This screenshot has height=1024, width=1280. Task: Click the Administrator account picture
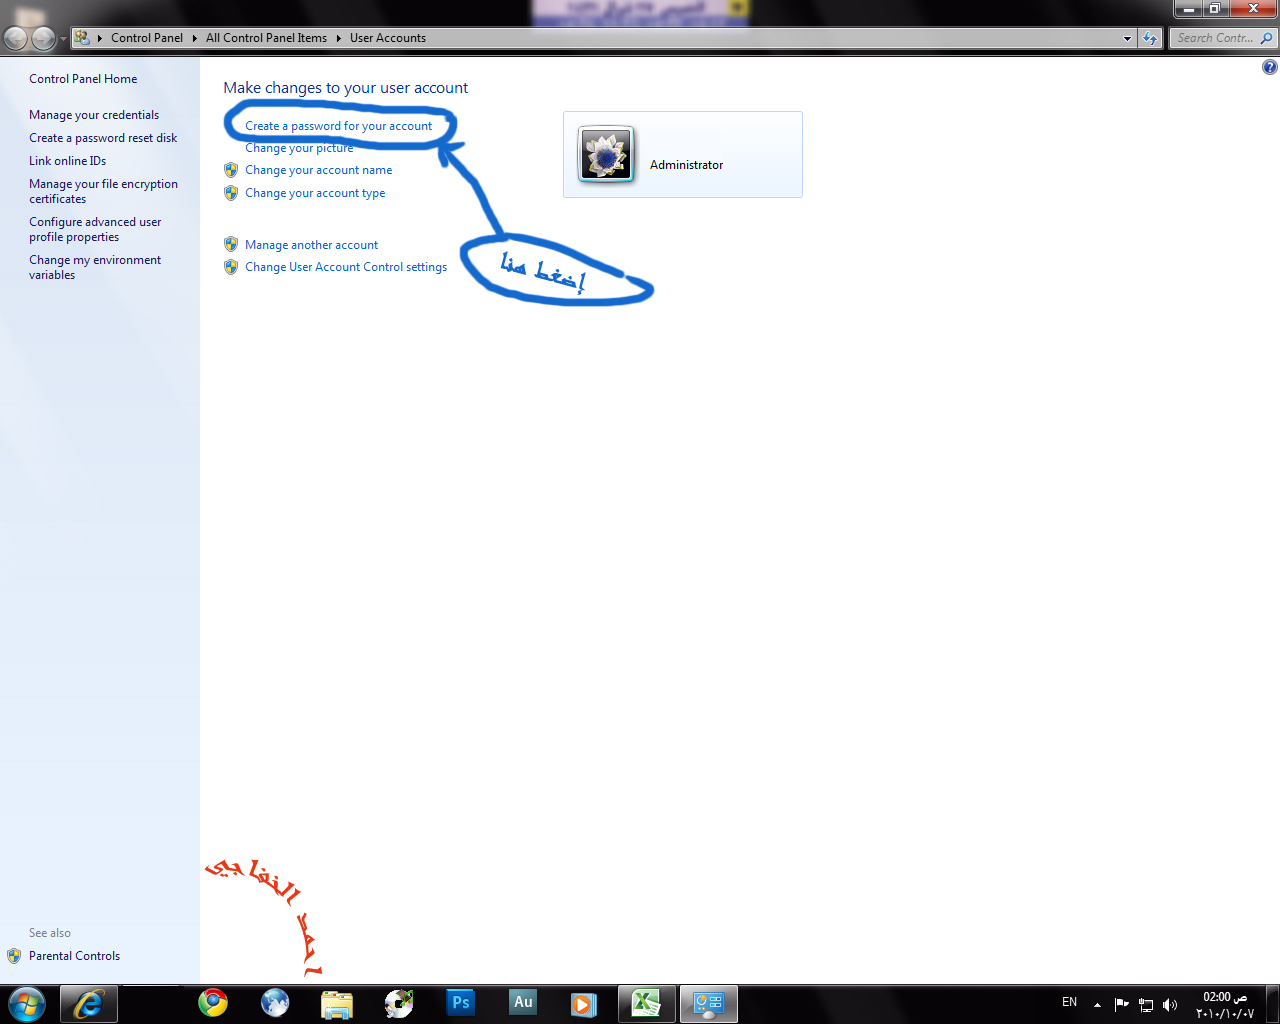[x=606, y=155]
